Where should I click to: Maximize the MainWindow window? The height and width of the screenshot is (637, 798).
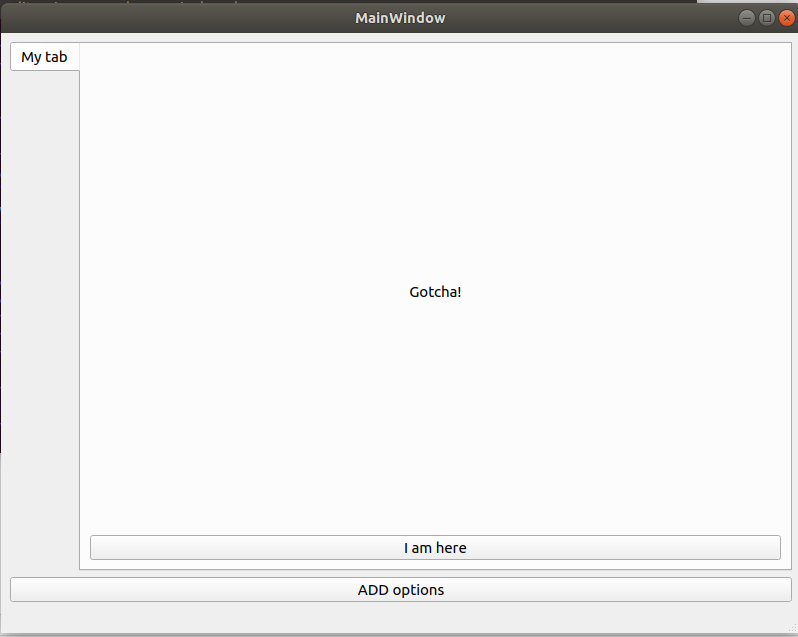point(766,18)
